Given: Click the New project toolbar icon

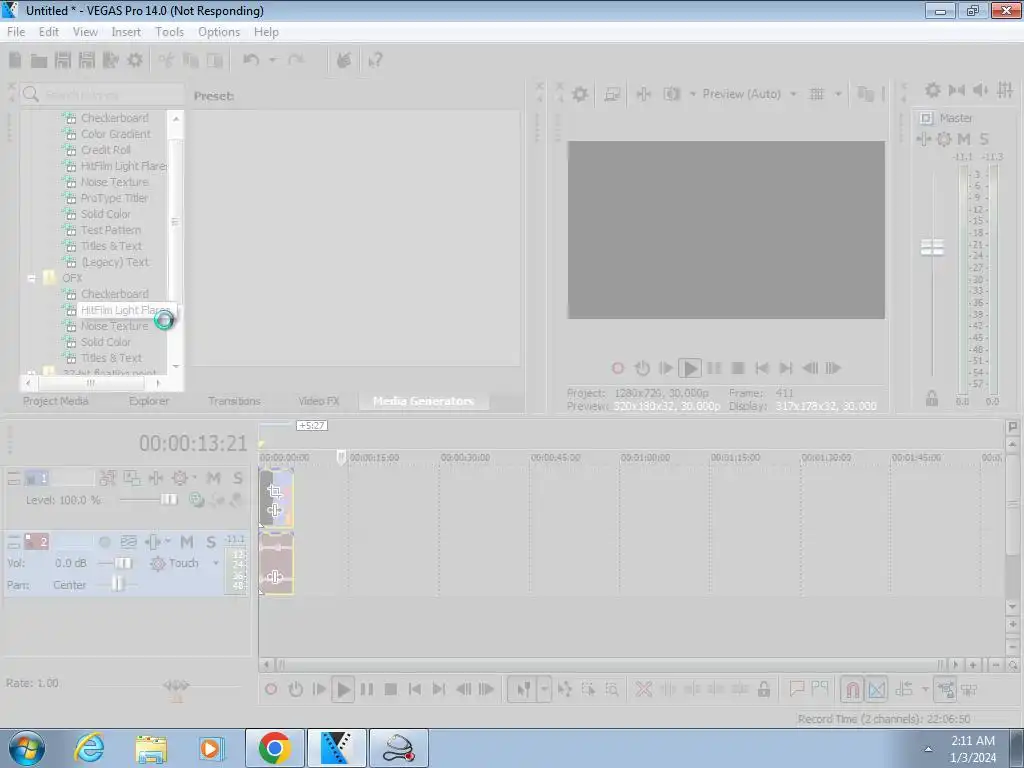Looking at the screenshot, I should click(x=15, y=60).
